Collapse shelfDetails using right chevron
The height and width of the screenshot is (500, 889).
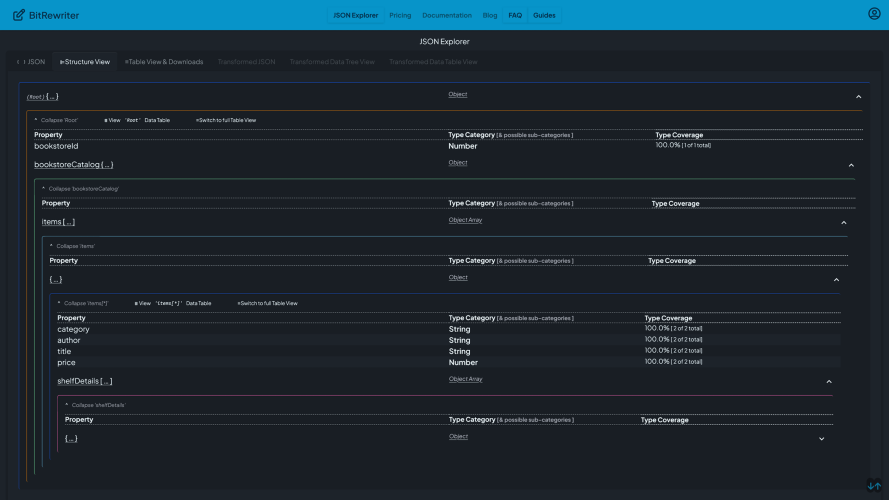click(x=829, y=382)
